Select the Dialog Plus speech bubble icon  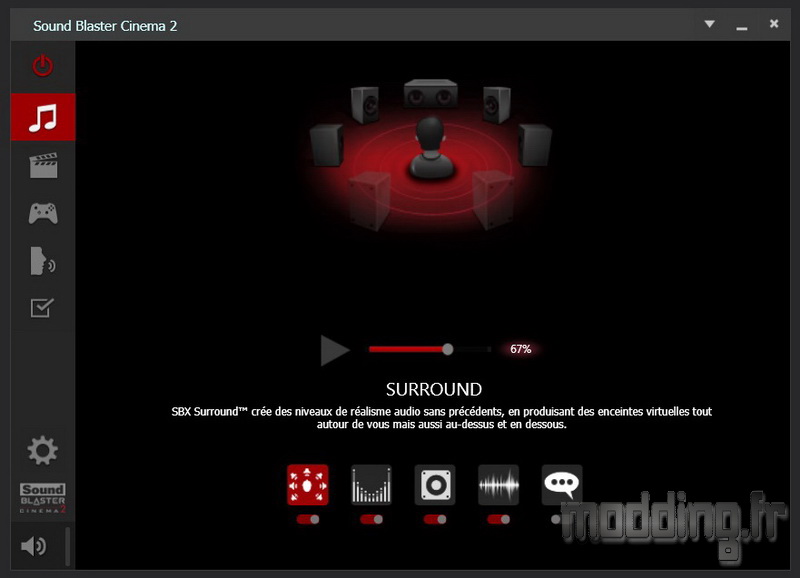pyautogui.click(x=562, y=485)
